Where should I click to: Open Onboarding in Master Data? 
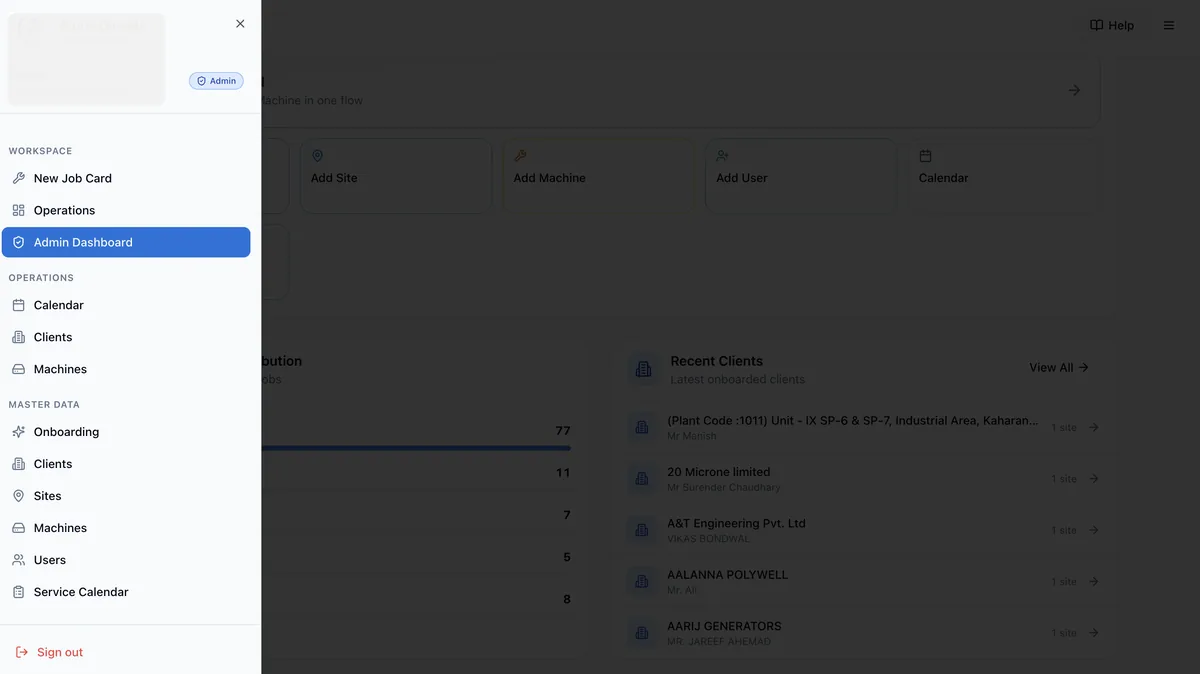coord(126,432)
